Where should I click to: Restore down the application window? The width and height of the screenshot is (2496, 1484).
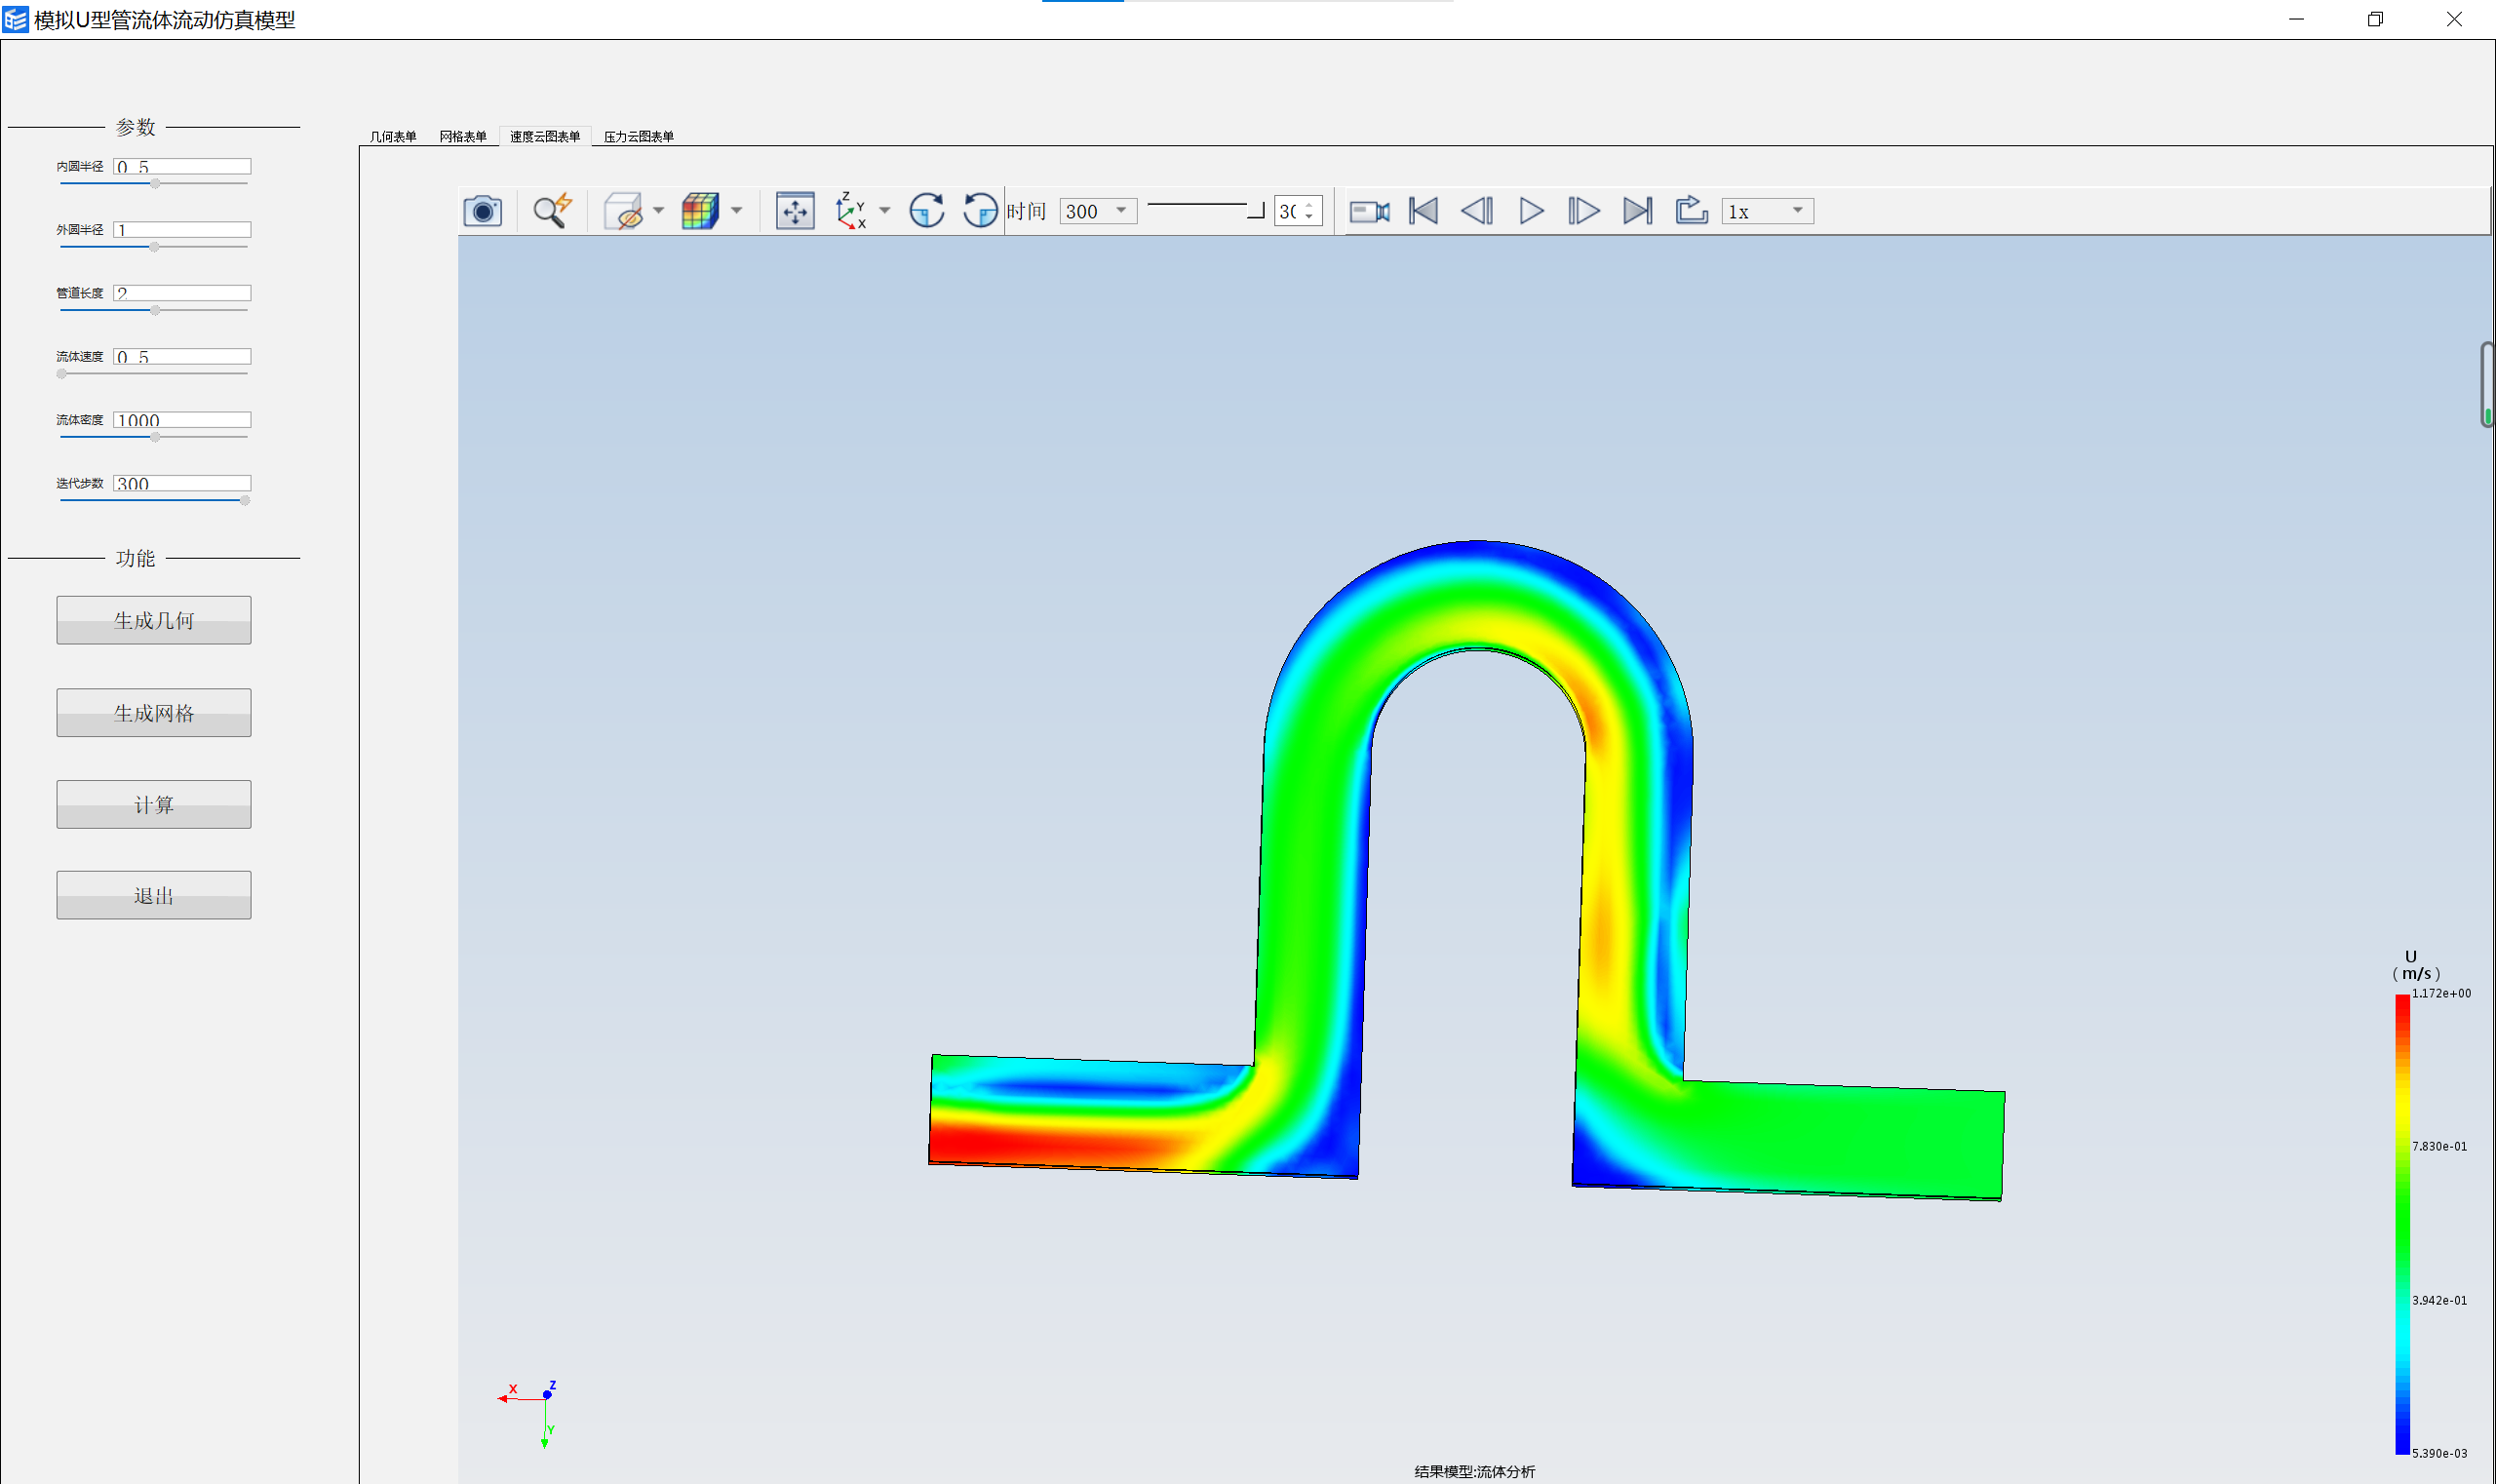coord(2375,19)
